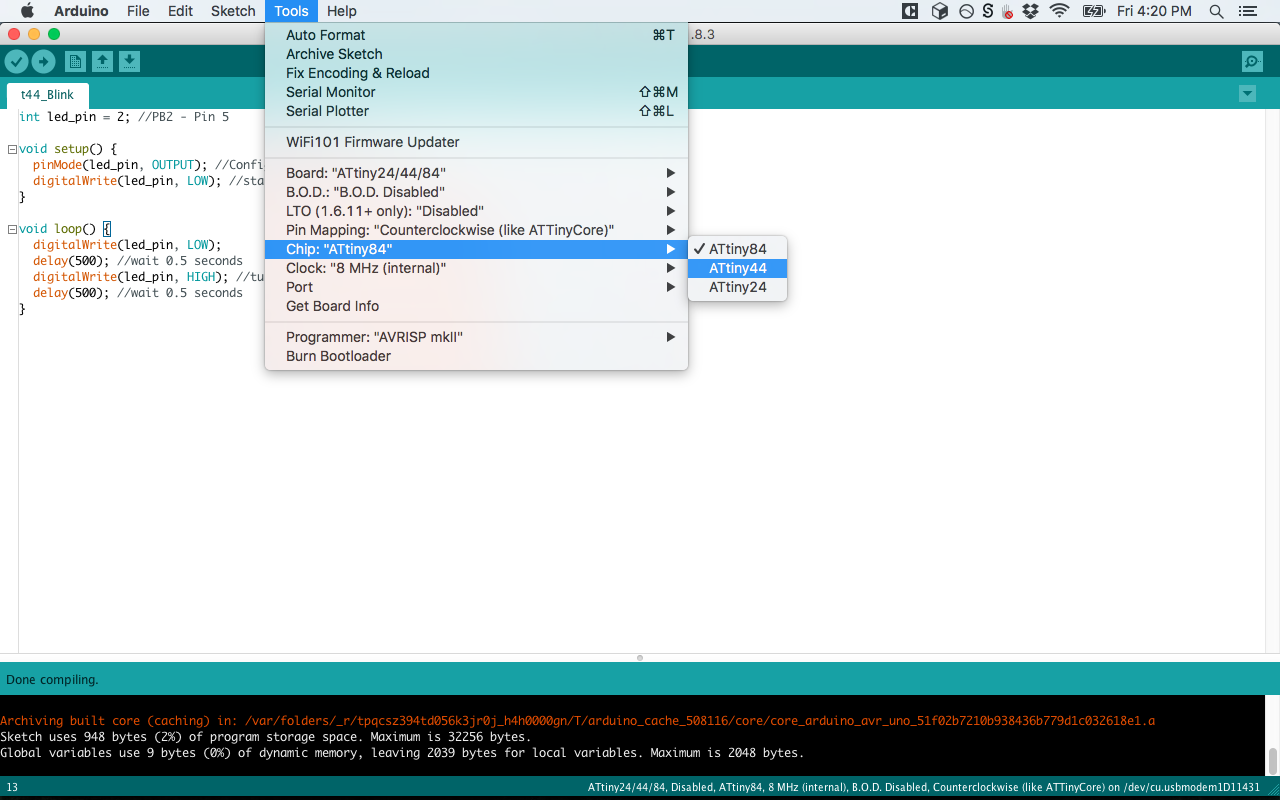Expand the LTO (1.6.11+ only) submenu
1280x800 pixels.
[476, 211]
